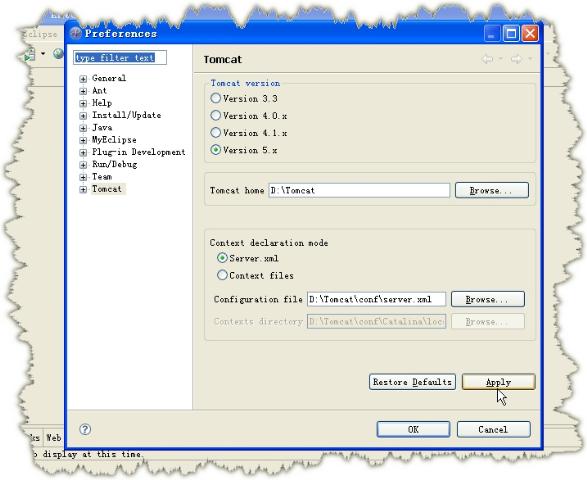
Task: Expand the Help tree node
Action: coord(83,103)
